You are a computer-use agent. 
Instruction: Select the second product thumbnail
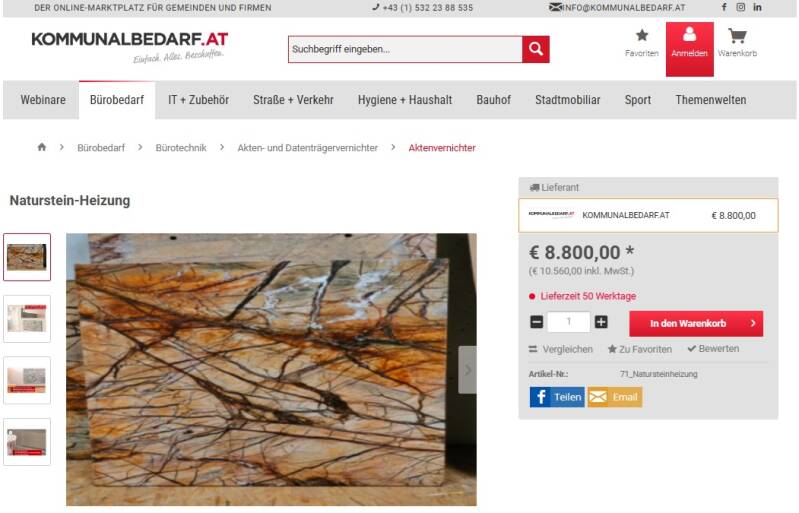[x=27, y=319]
